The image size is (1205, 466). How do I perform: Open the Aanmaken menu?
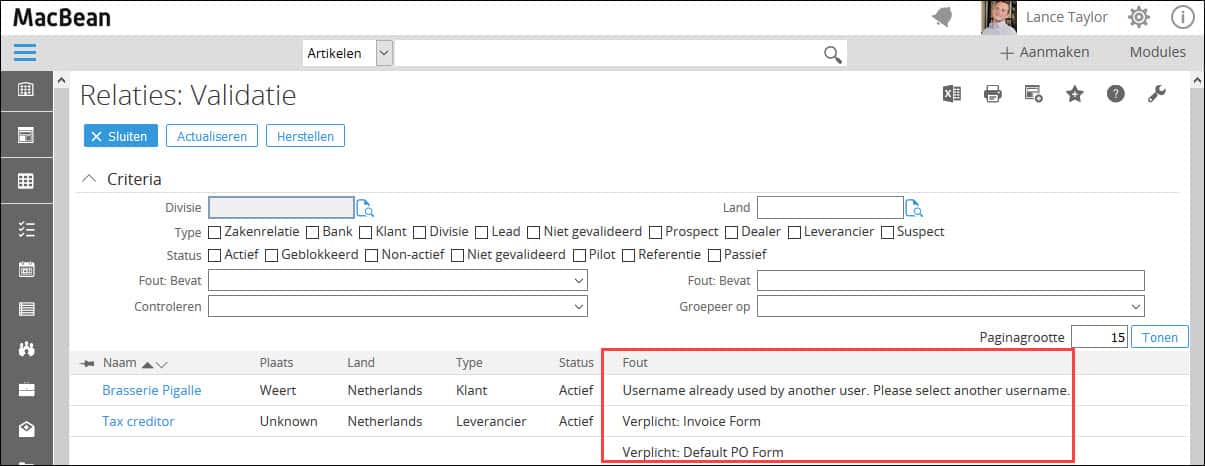tap(1044, 52)
